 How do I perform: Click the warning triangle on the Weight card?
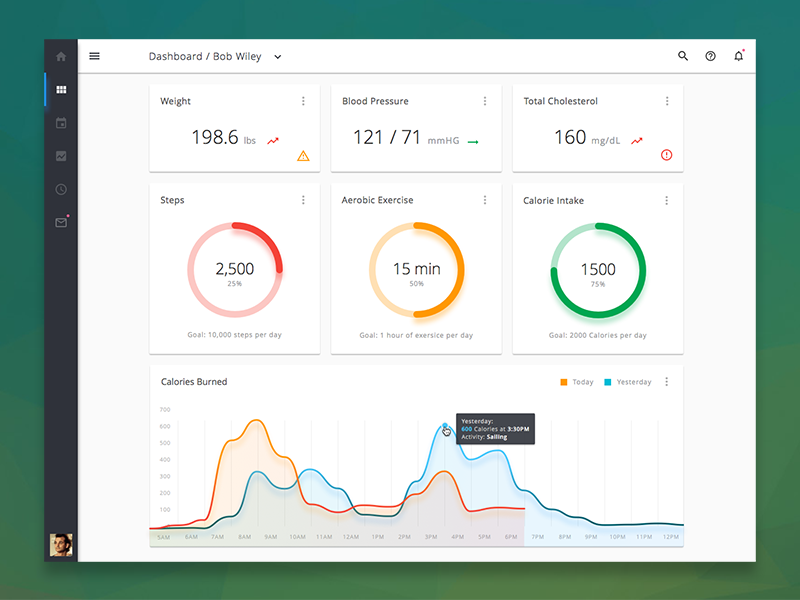point(302,156)
